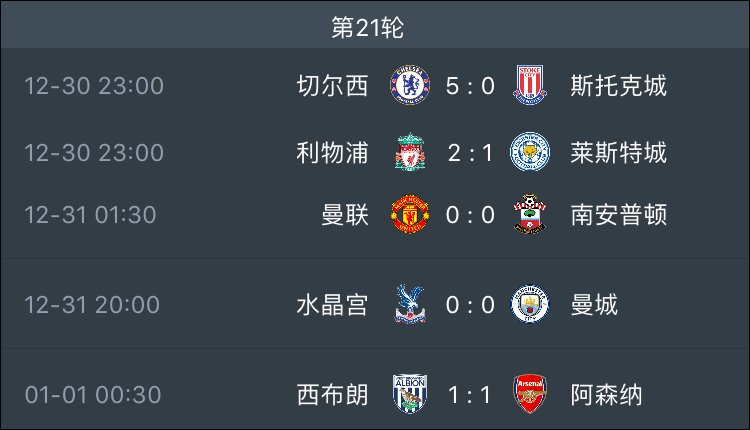Click team name 阿森纳
This screenshot has height=430, width=750.
click(x=607, y=395)
